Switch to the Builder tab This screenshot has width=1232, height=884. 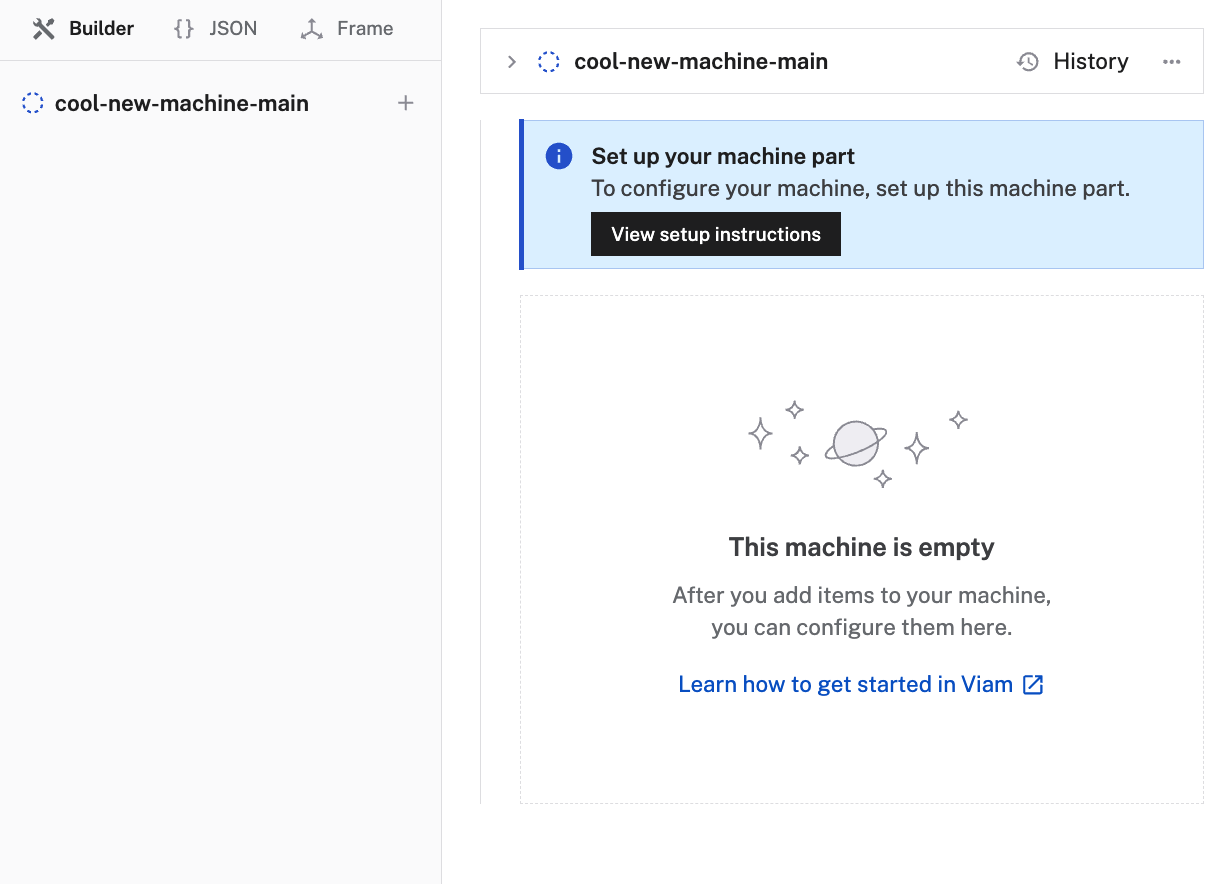click(x=100, y=28)
